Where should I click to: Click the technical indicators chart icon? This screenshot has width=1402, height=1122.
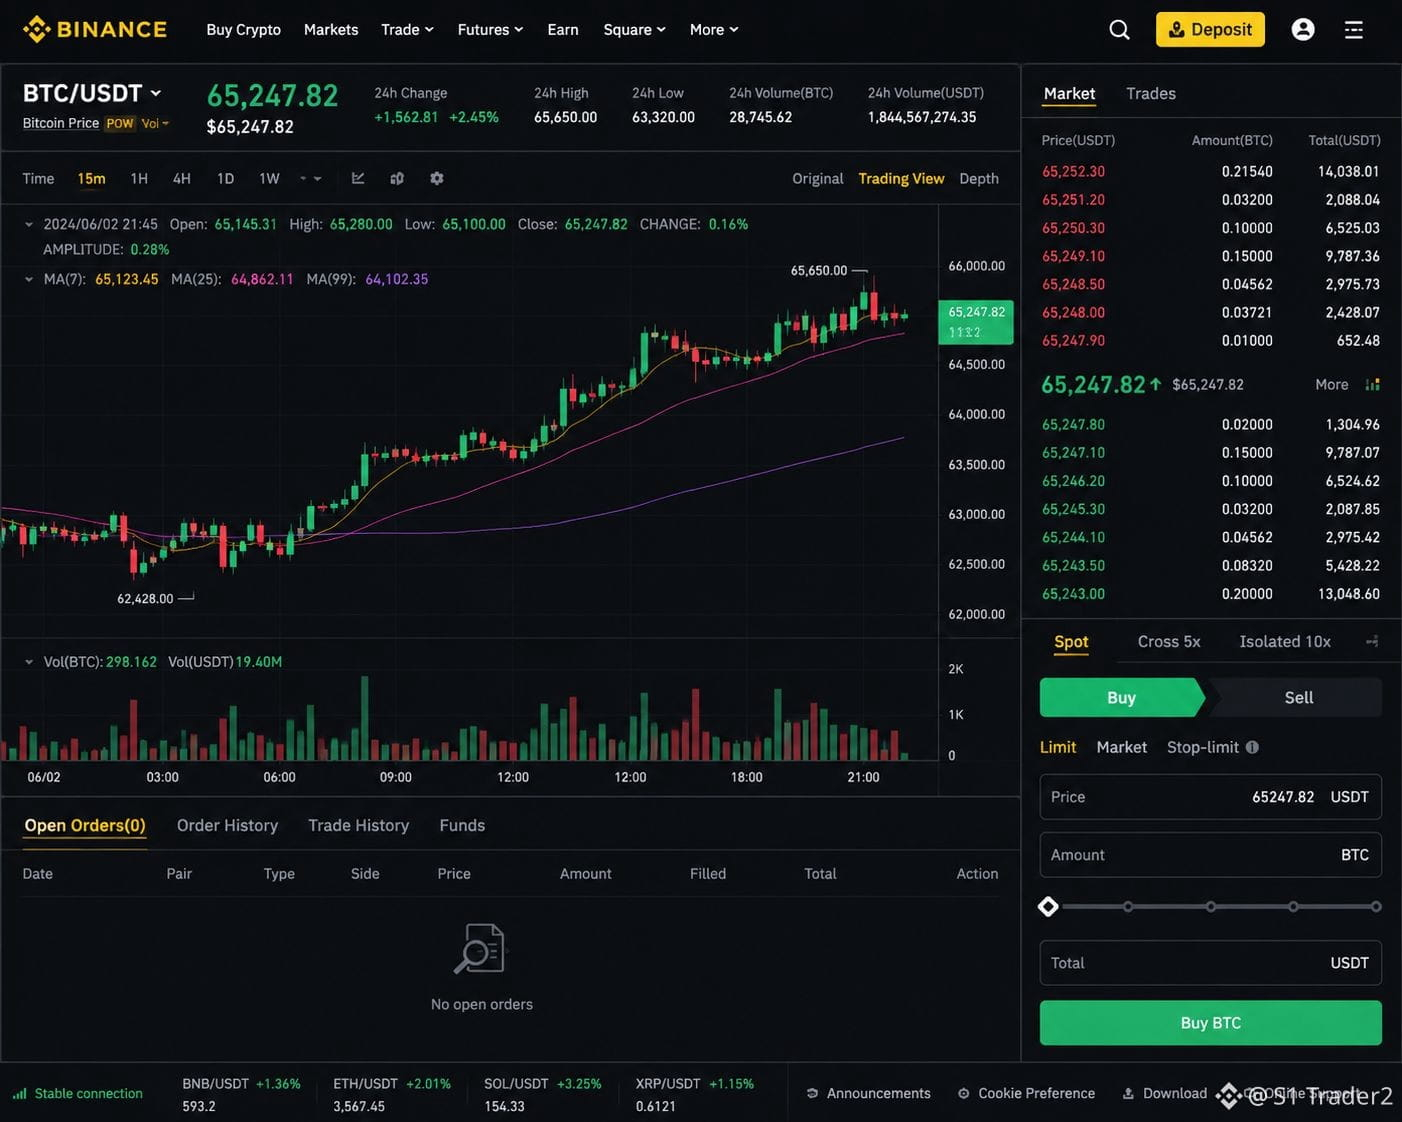358,178
